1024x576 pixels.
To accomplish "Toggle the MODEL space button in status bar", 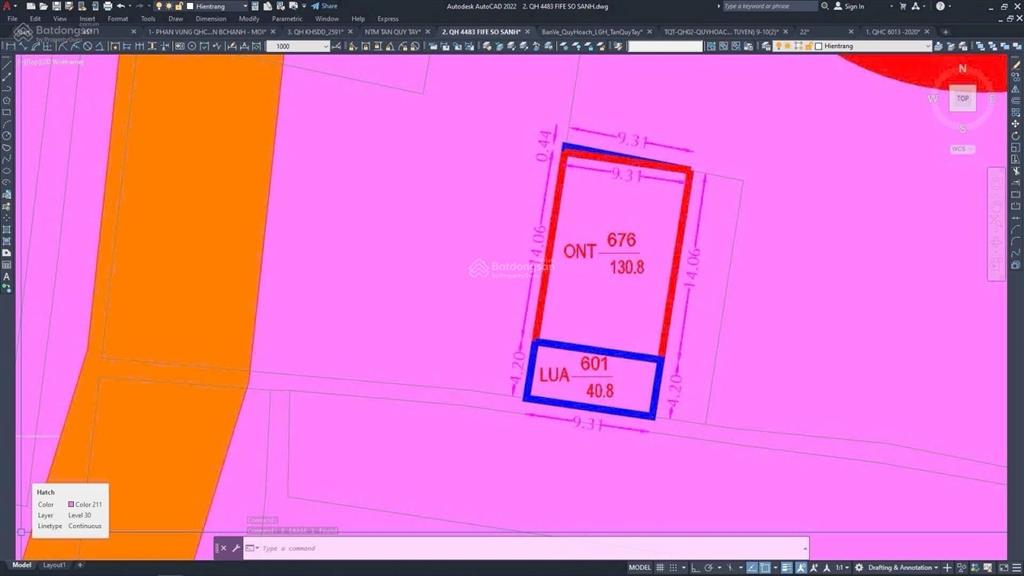I will (639, 568).
